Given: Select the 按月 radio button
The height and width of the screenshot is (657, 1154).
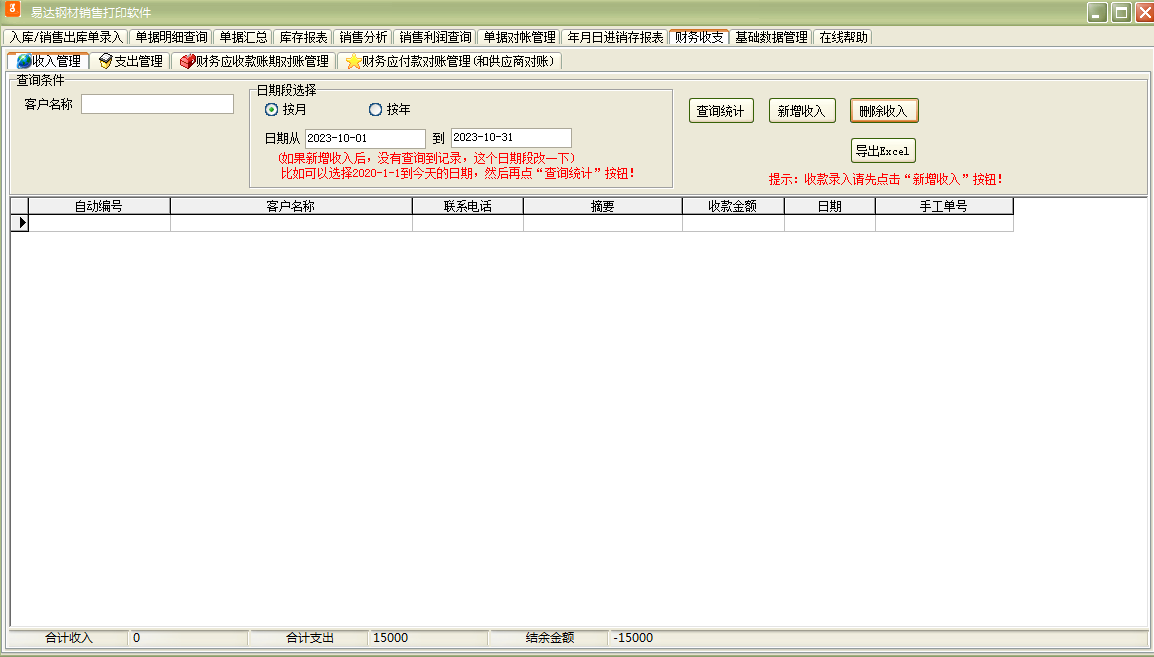Looking at the screenshot, I should [x=270, y=109].
